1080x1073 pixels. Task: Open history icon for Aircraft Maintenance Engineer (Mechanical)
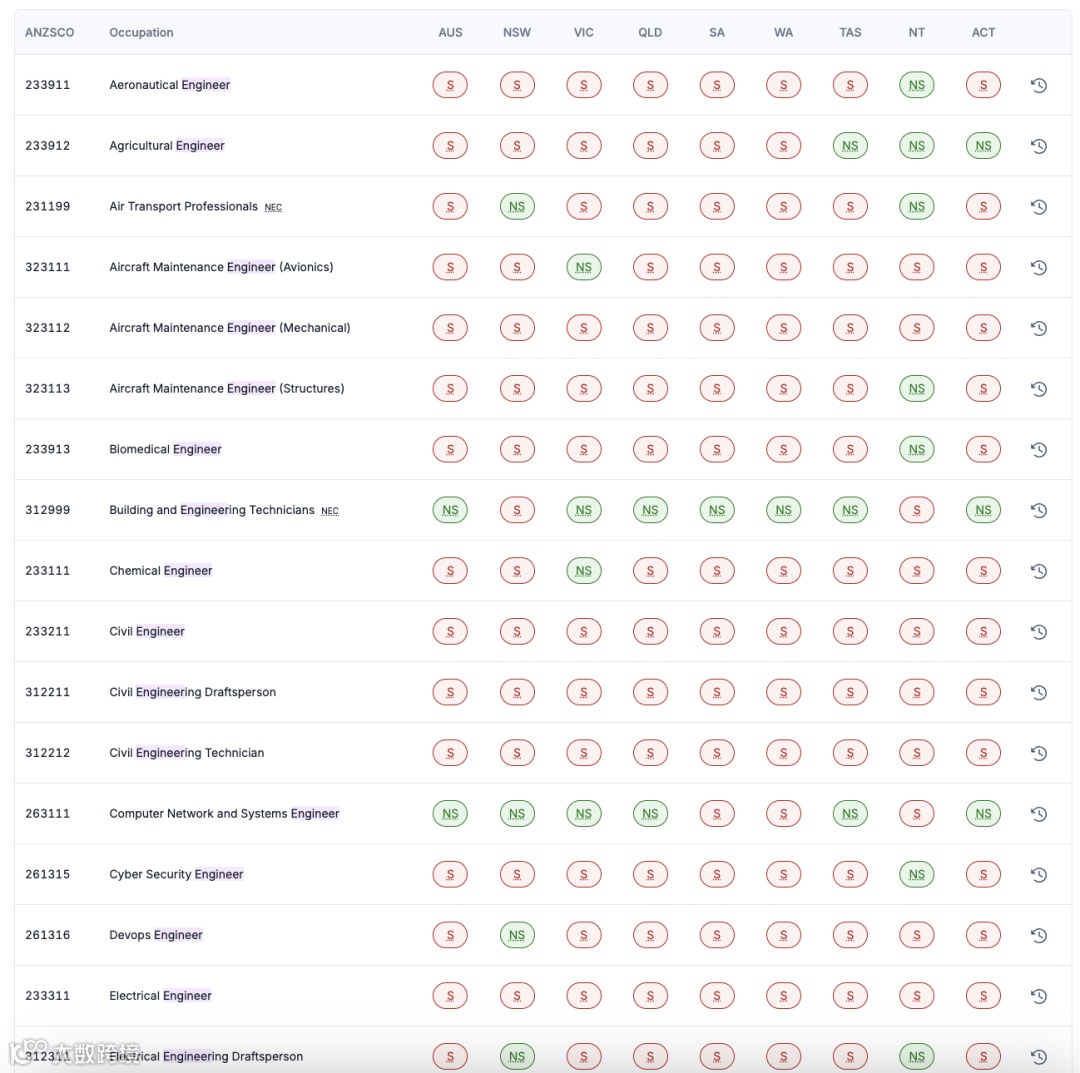point(1039,328)
